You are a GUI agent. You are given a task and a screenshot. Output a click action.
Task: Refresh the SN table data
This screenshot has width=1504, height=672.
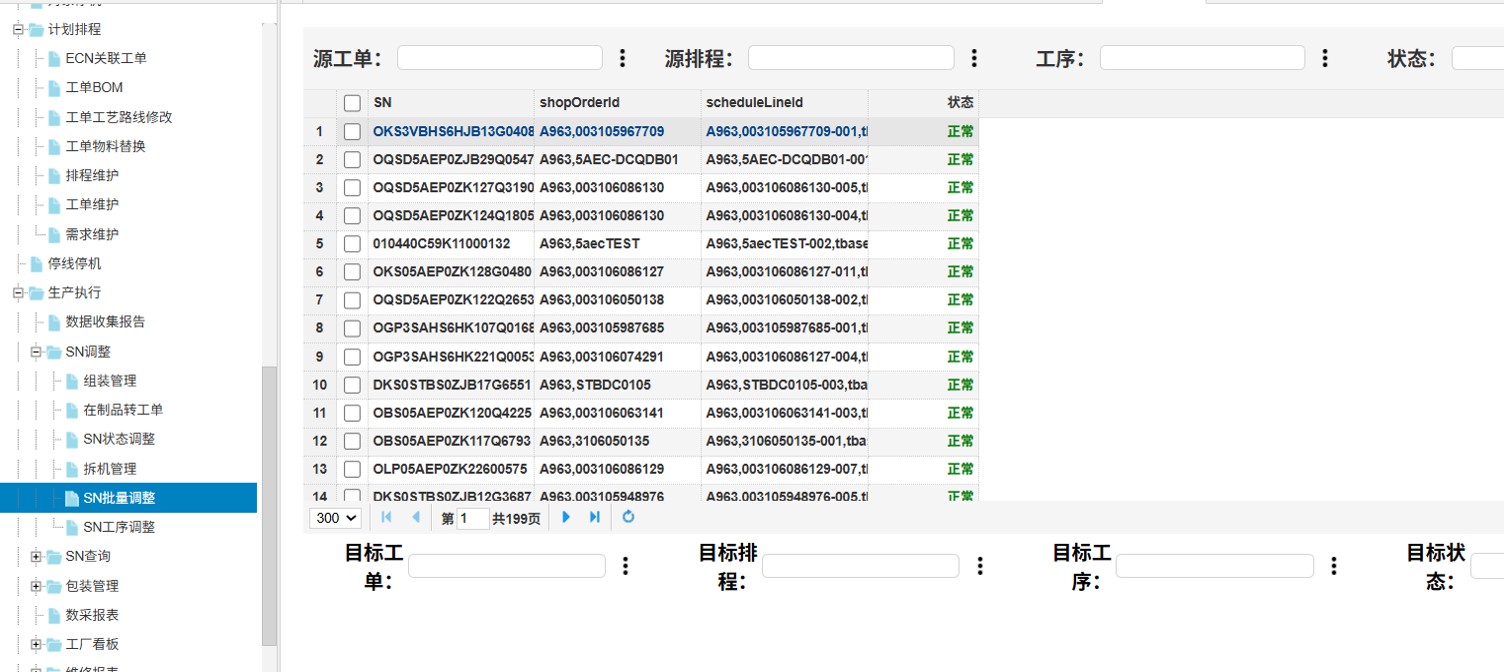point(628,517)
